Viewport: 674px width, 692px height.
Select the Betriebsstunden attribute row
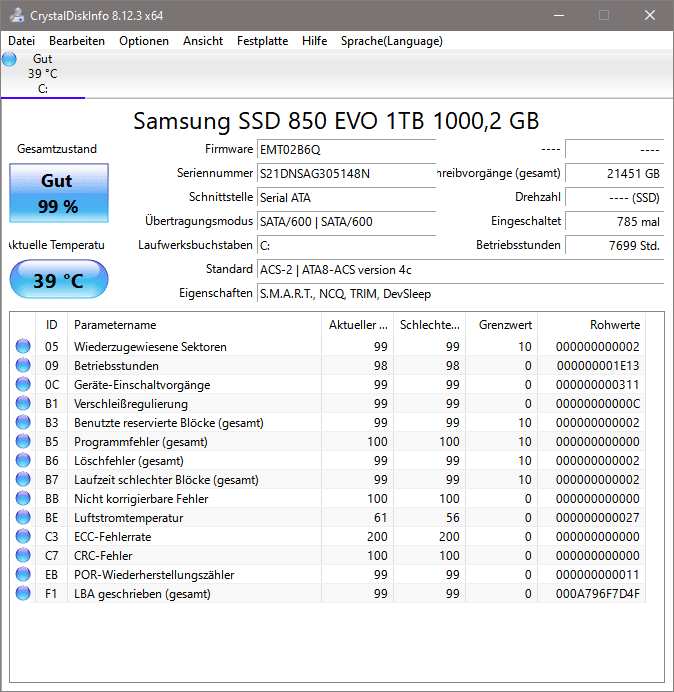click(330, 365)
